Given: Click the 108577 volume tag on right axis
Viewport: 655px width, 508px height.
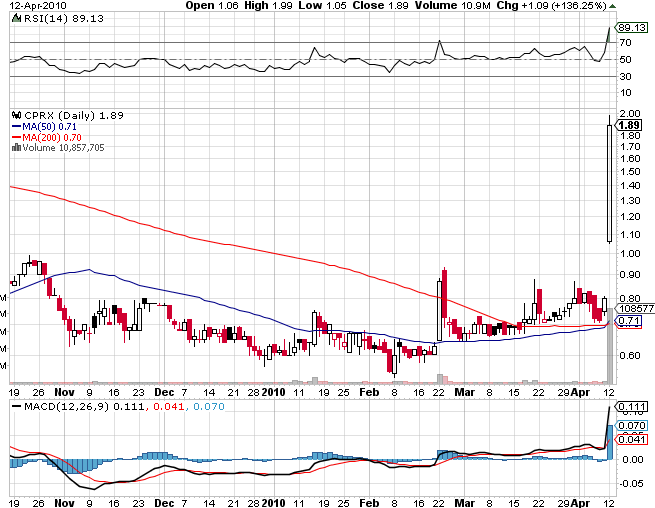Looking at the screenshot, I should pyautogui.click(x=635, y=308).
